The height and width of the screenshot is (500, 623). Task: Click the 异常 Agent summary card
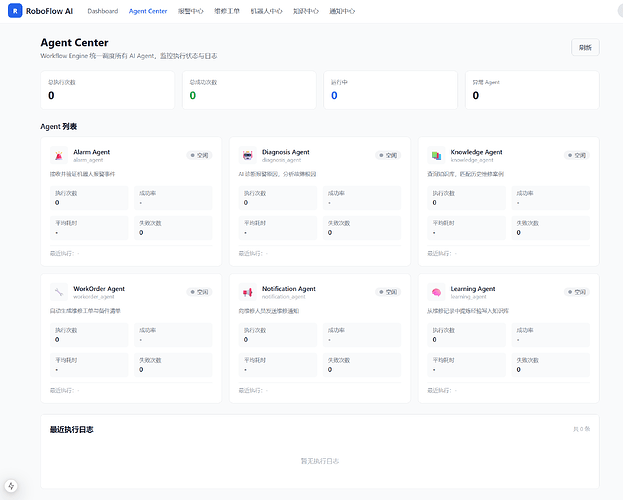532,90
